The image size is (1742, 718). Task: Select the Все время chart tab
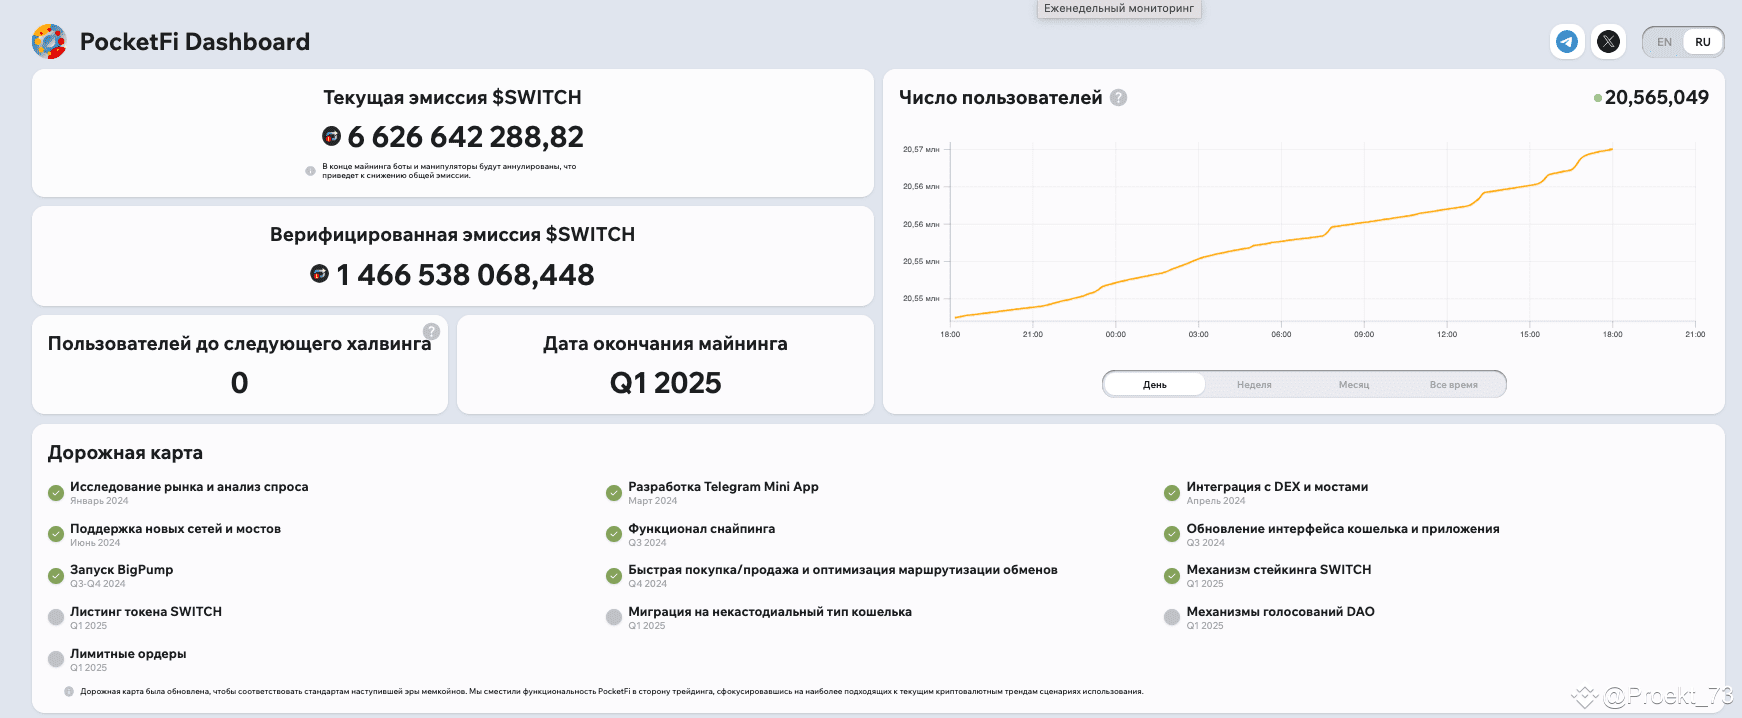point(1453,385)
